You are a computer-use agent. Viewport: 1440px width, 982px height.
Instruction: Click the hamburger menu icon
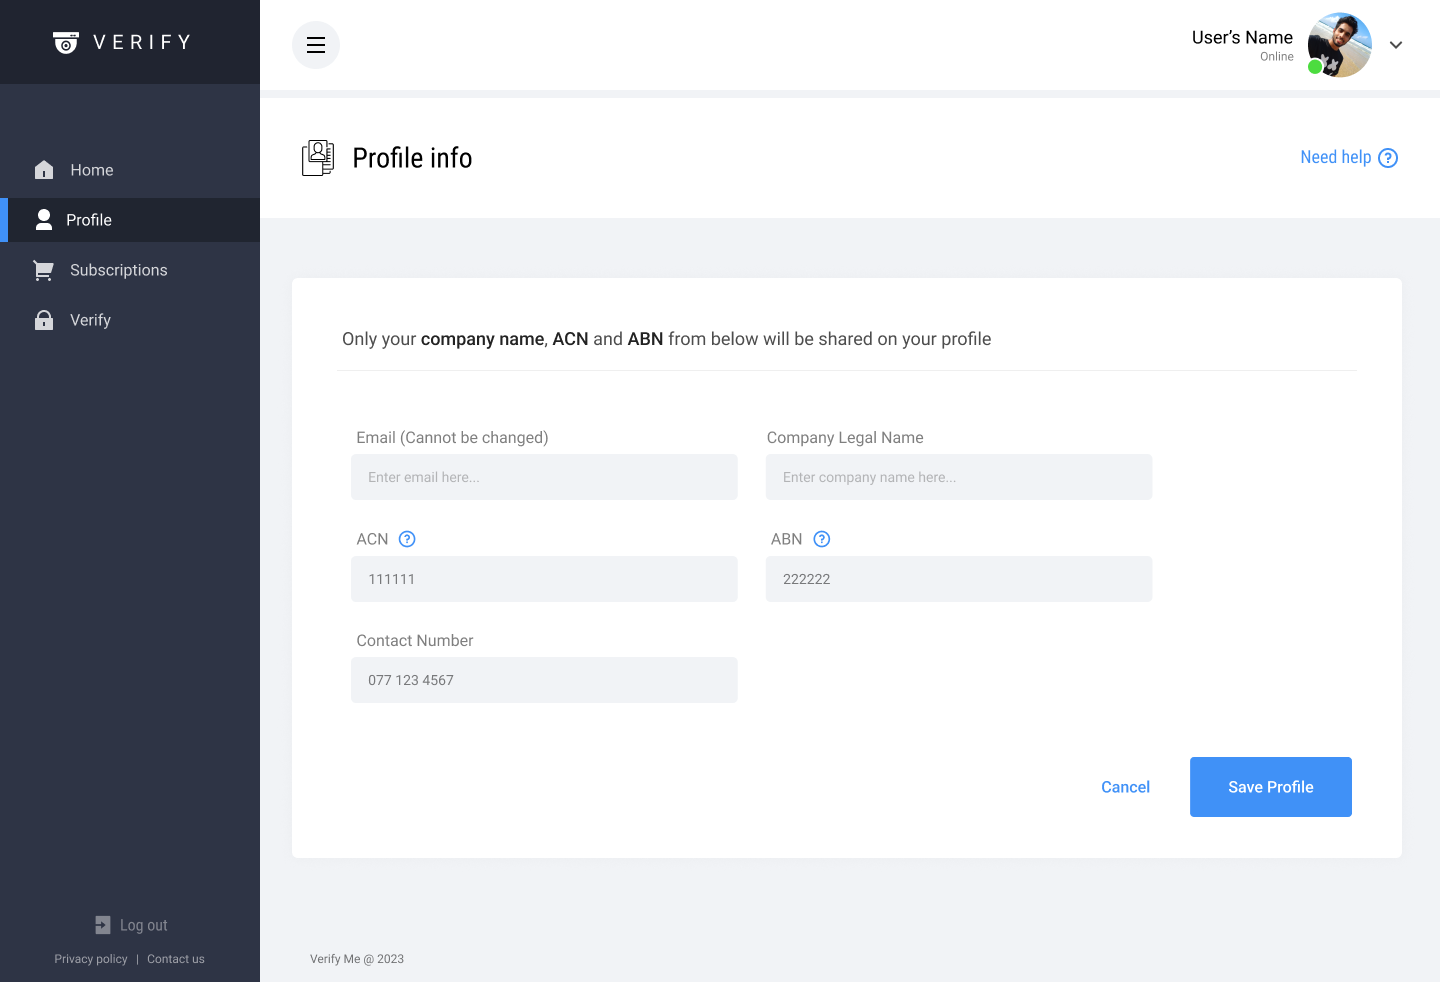[316, 45]
